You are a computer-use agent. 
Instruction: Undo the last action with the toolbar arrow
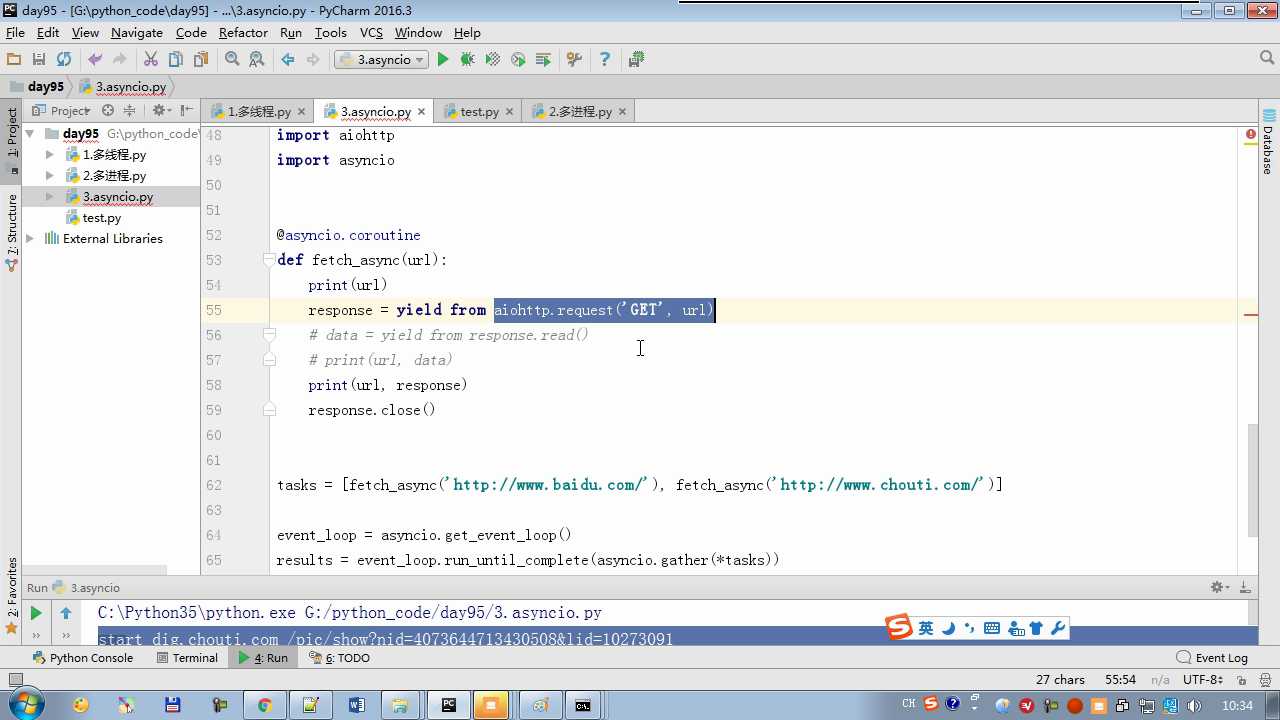(x=95, y=60)
